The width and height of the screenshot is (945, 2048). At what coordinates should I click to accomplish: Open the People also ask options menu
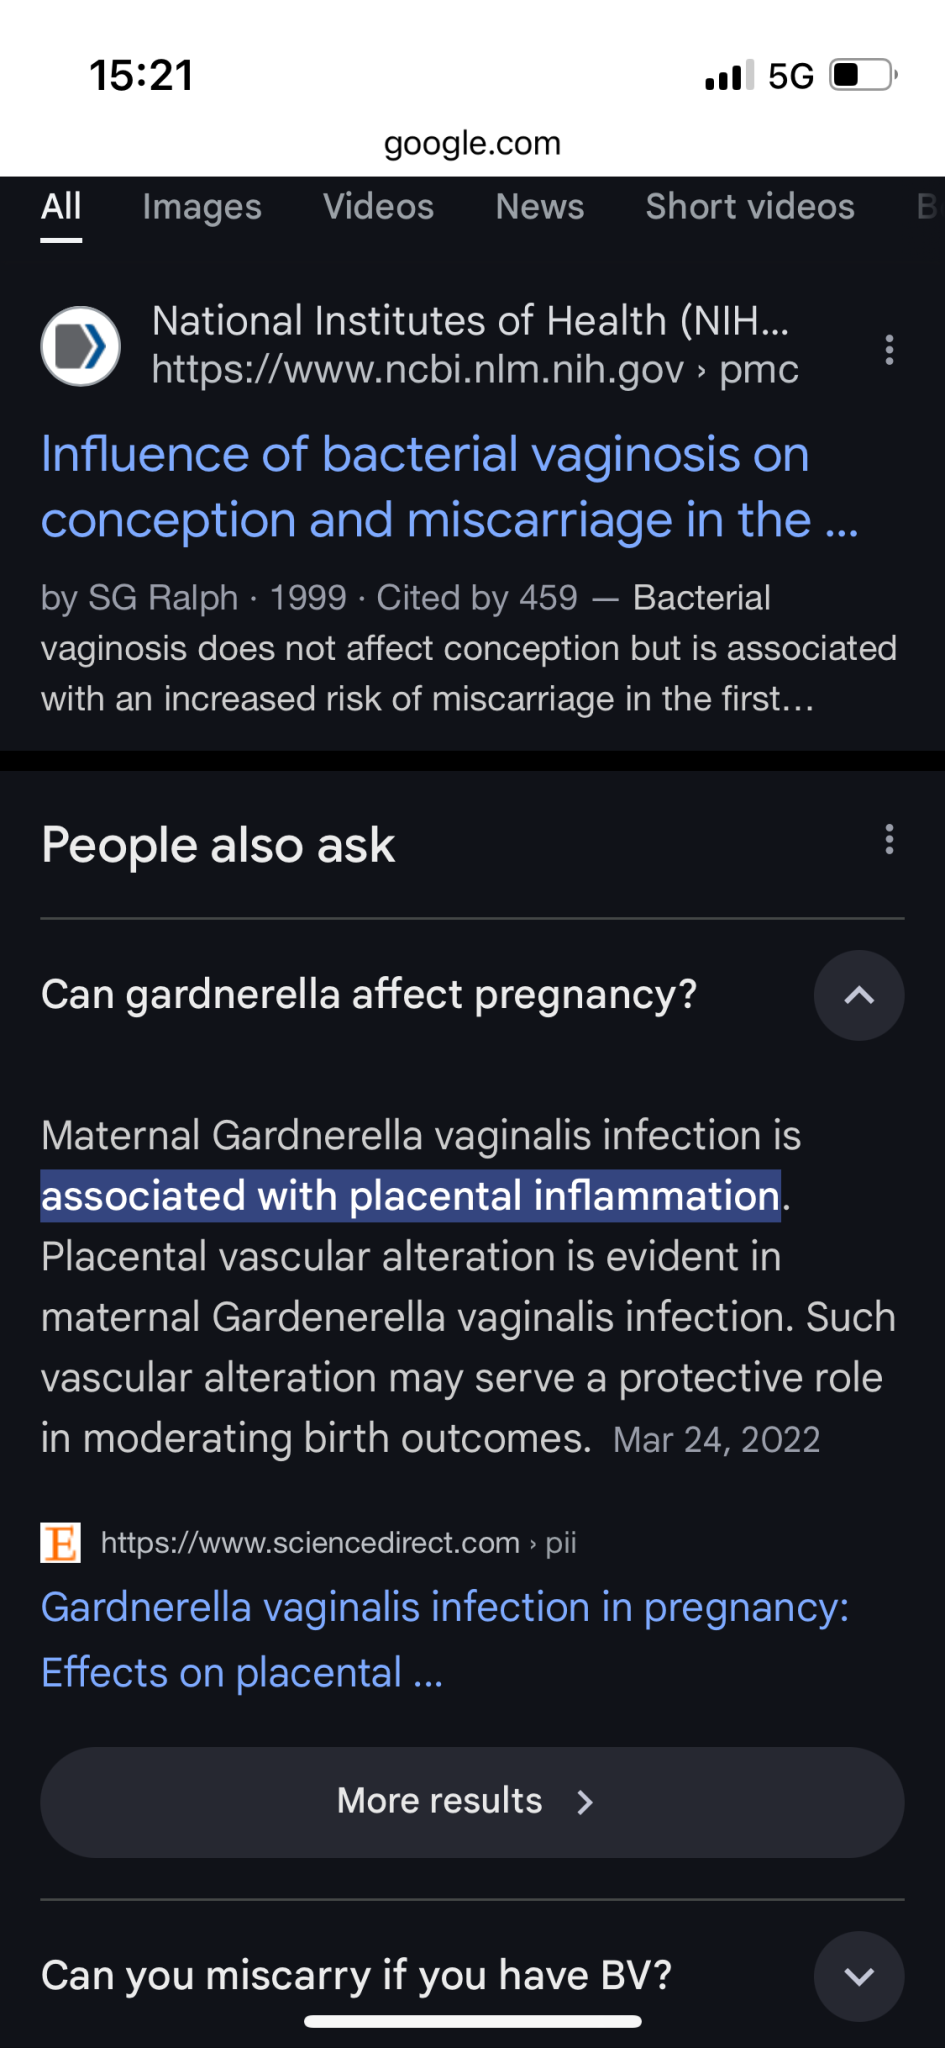(888, 840)
